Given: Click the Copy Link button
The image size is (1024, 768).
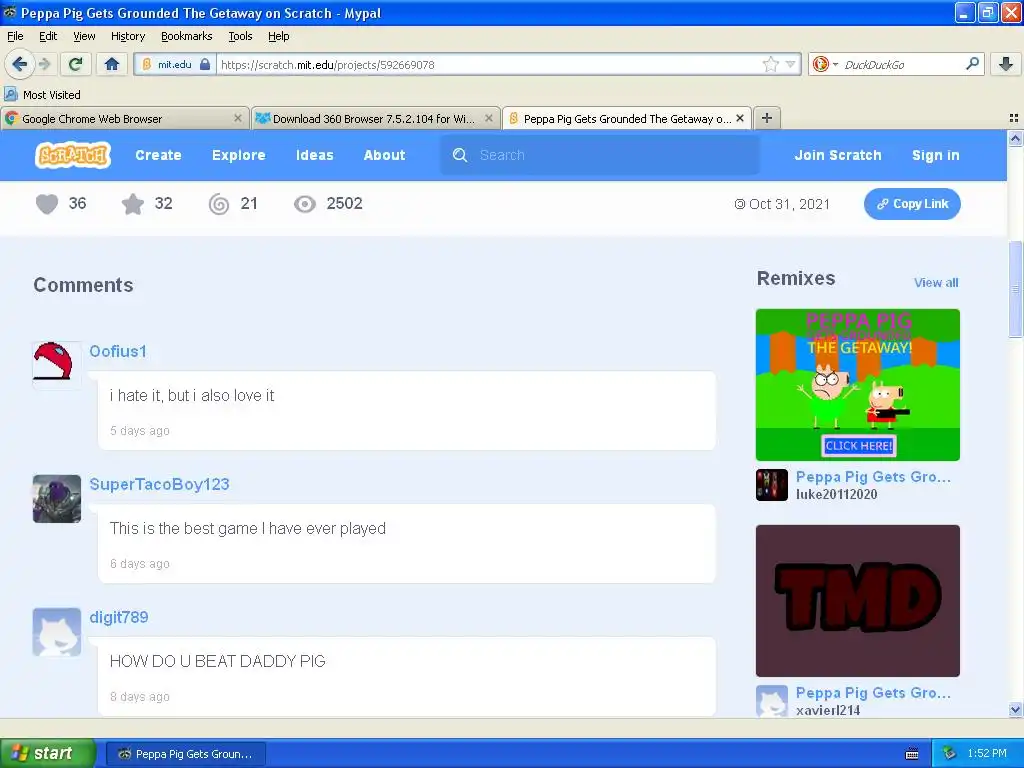Looking at the screenshot, I should pos(912,204).
